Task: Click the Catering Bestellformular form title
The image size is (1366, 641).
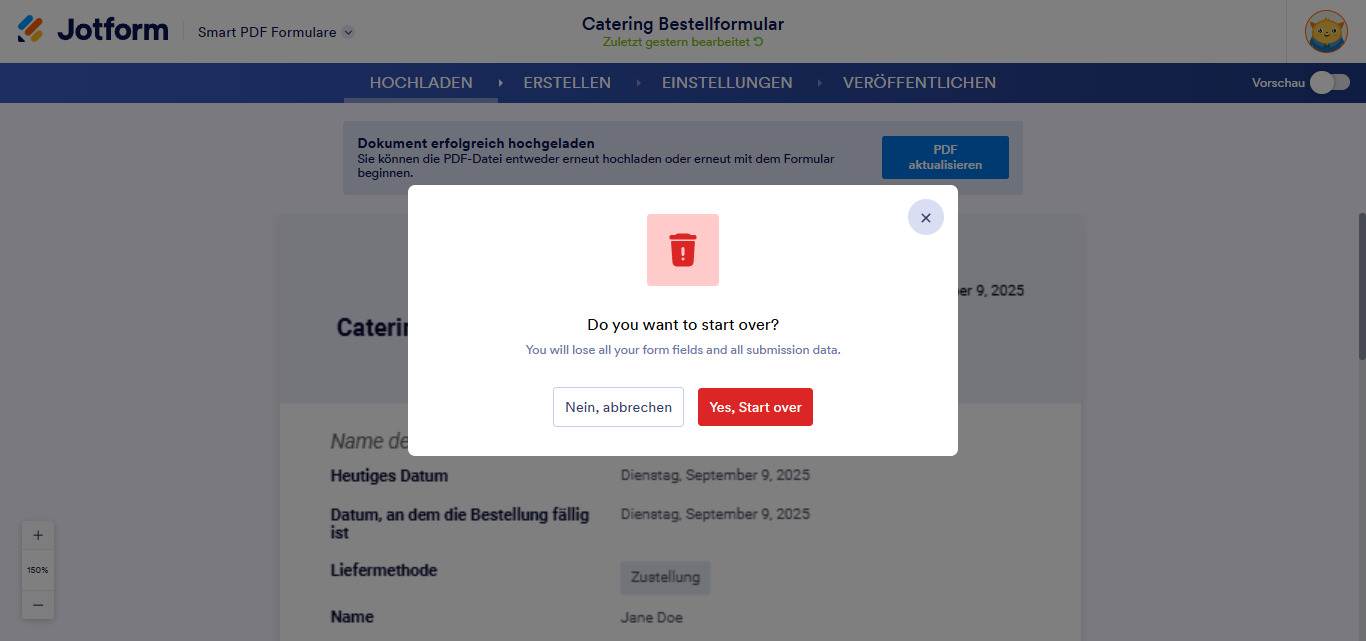Action: tap(683, 23)
